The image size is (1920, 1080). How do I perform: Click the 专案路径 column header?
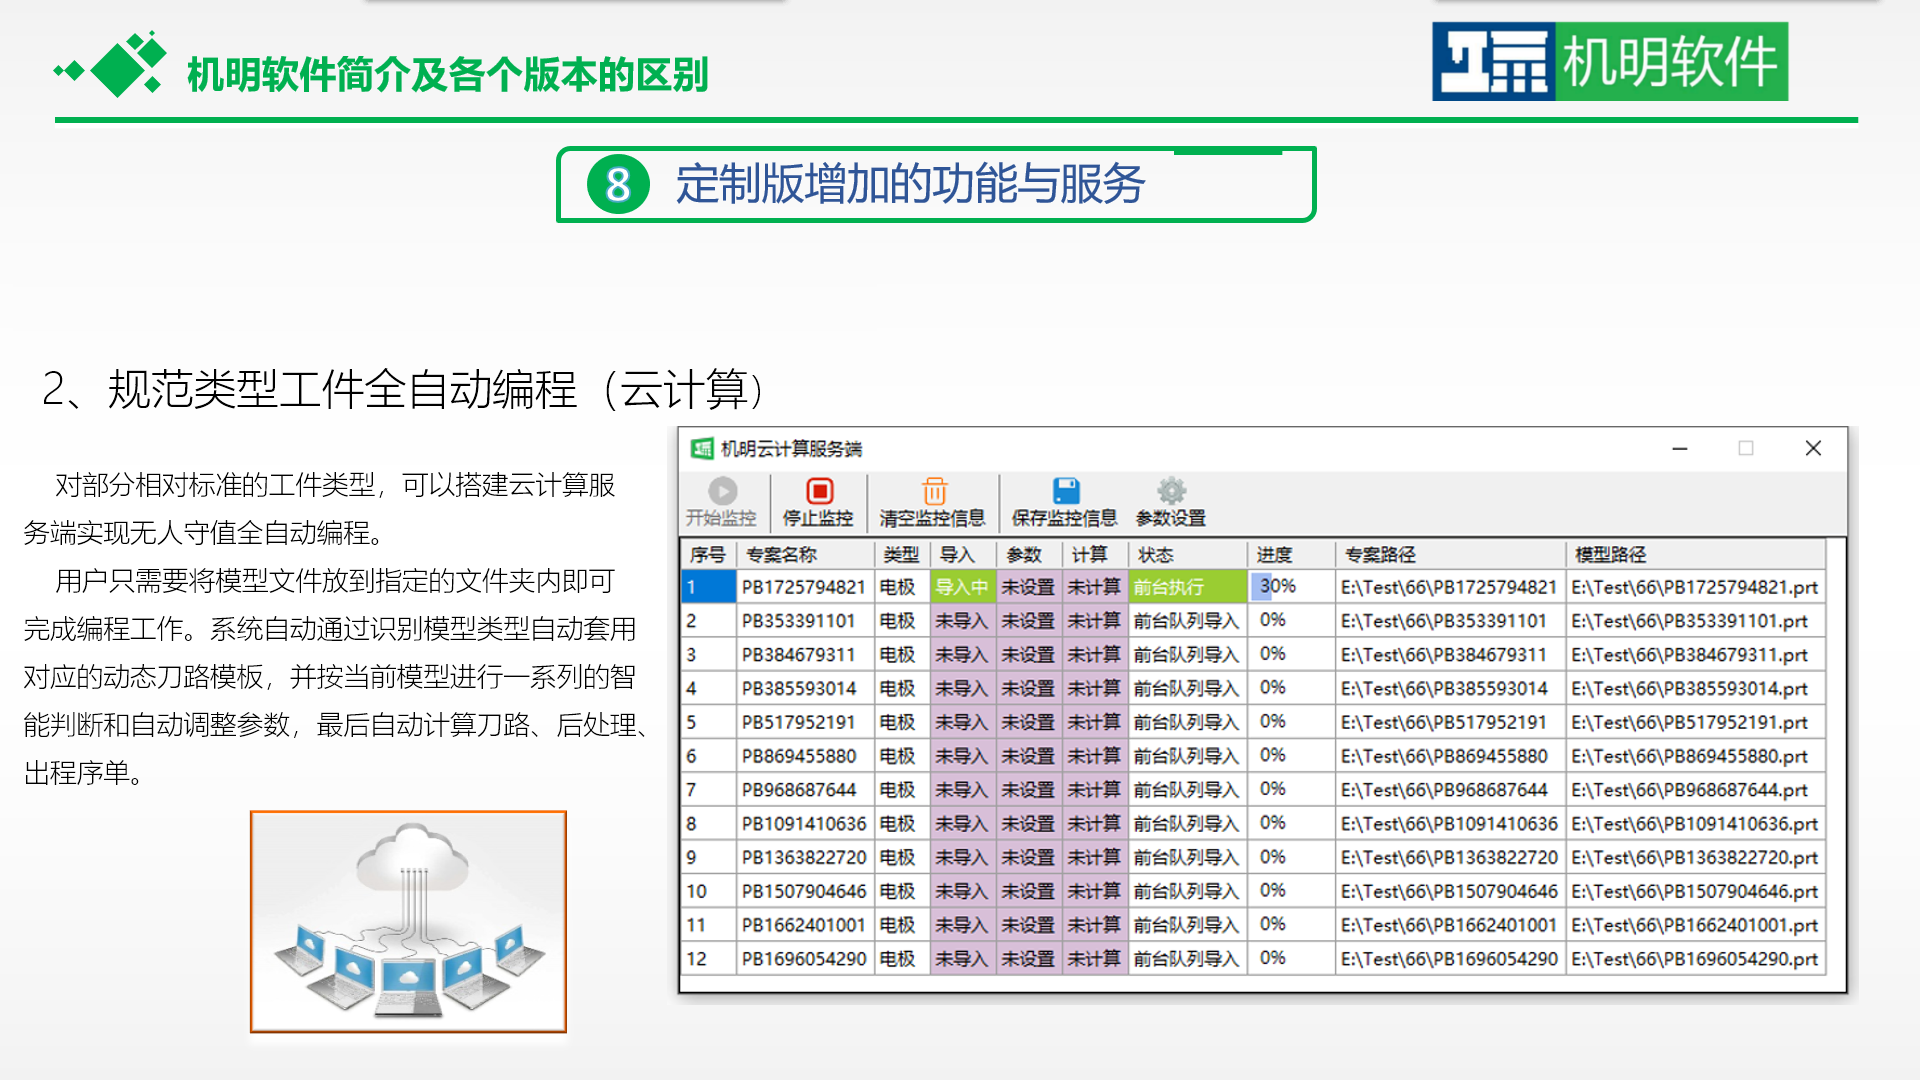(x=1449, y=555)
